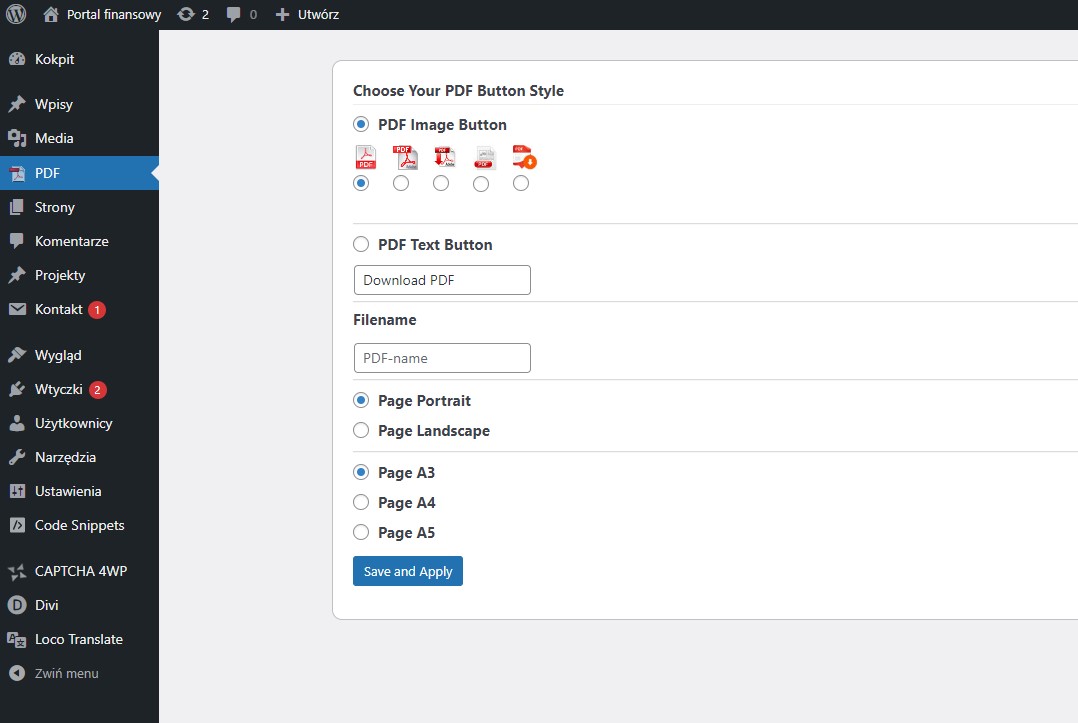Viewport: 1078px width, 723px height.
Task: Select the PDF Image Button radio option
Action: tap(361, 124)
